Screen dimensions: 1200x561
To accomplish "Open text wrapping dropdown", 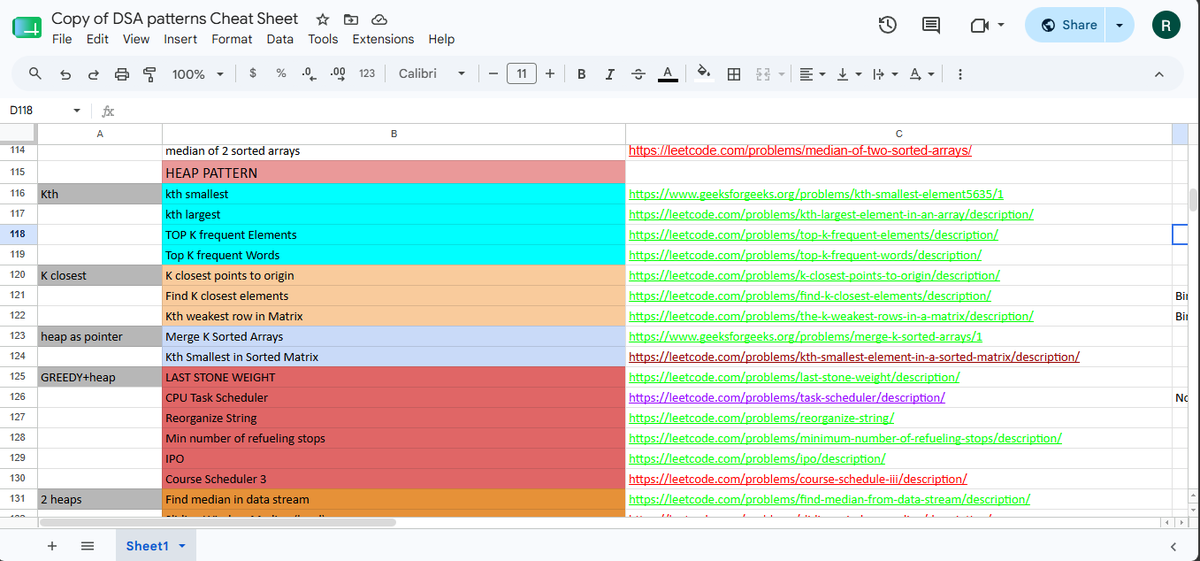I will click(885, 74).
